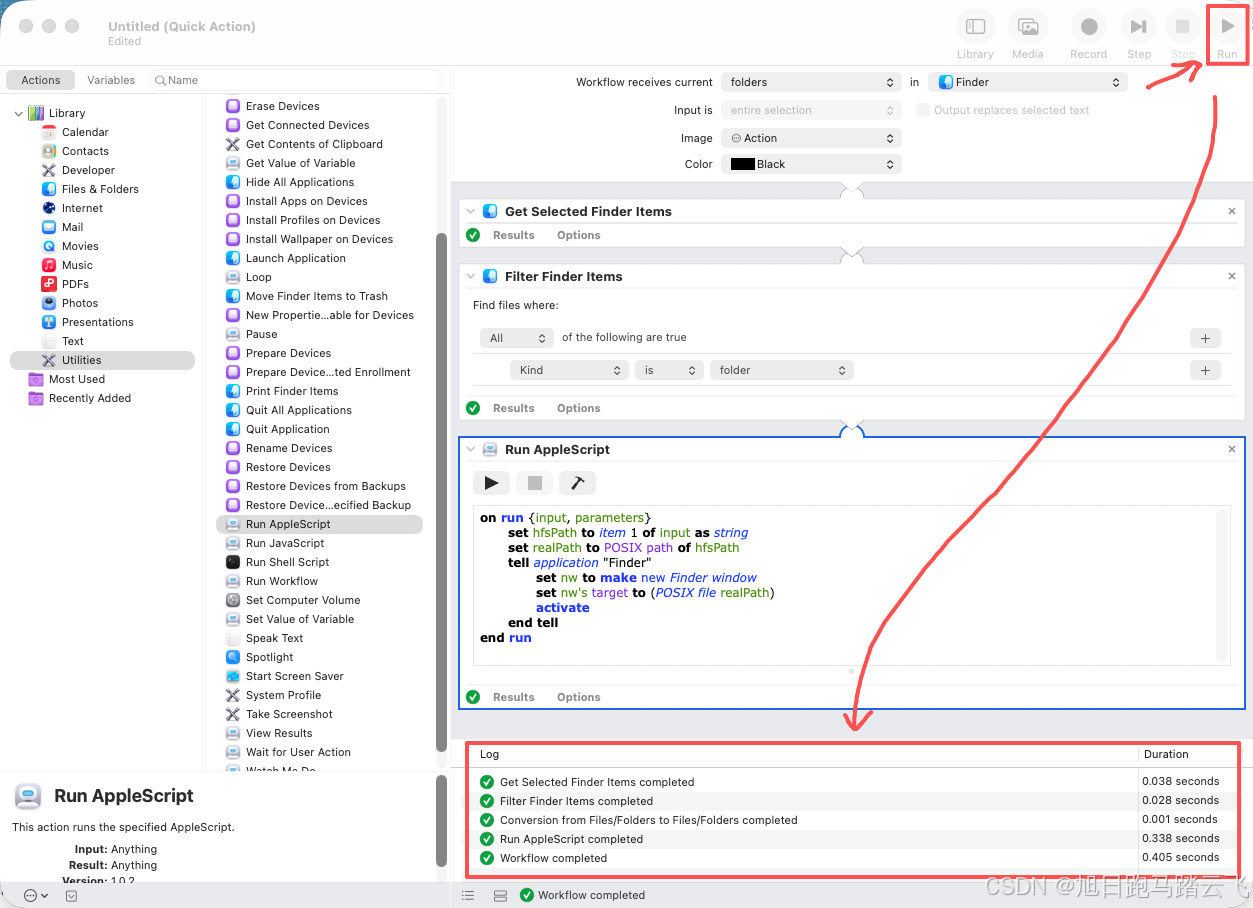Show Results of Get Selected Finder Items
Viewport: 1253px width, 908px height.
point(514,235)
